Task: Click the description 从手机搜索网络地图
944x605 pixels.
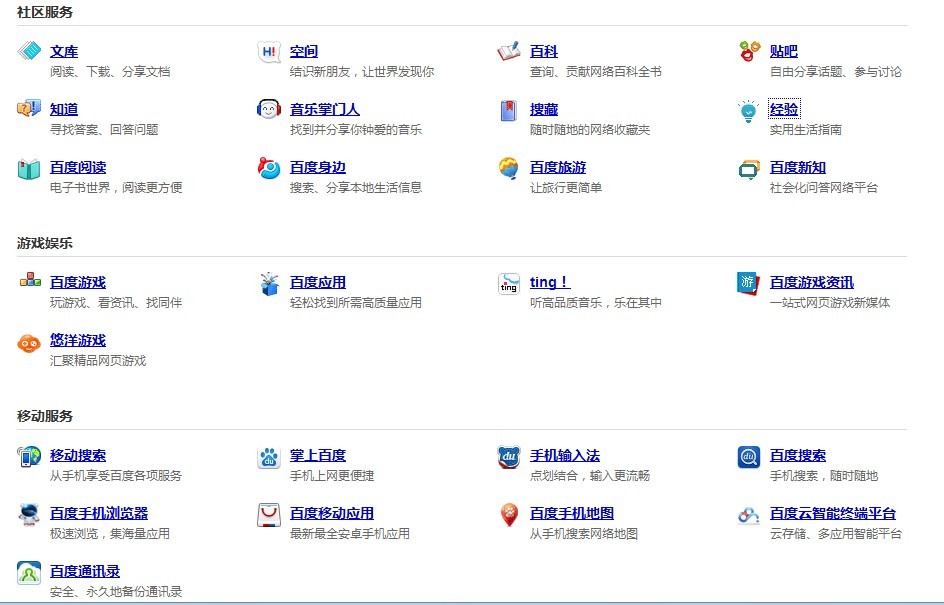Action: click(583, 533)
